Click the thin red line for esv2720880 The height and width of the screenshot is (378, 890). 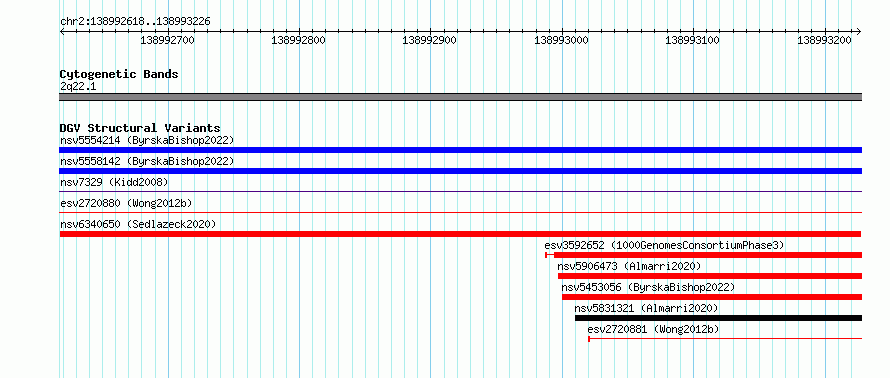point(460,212)
